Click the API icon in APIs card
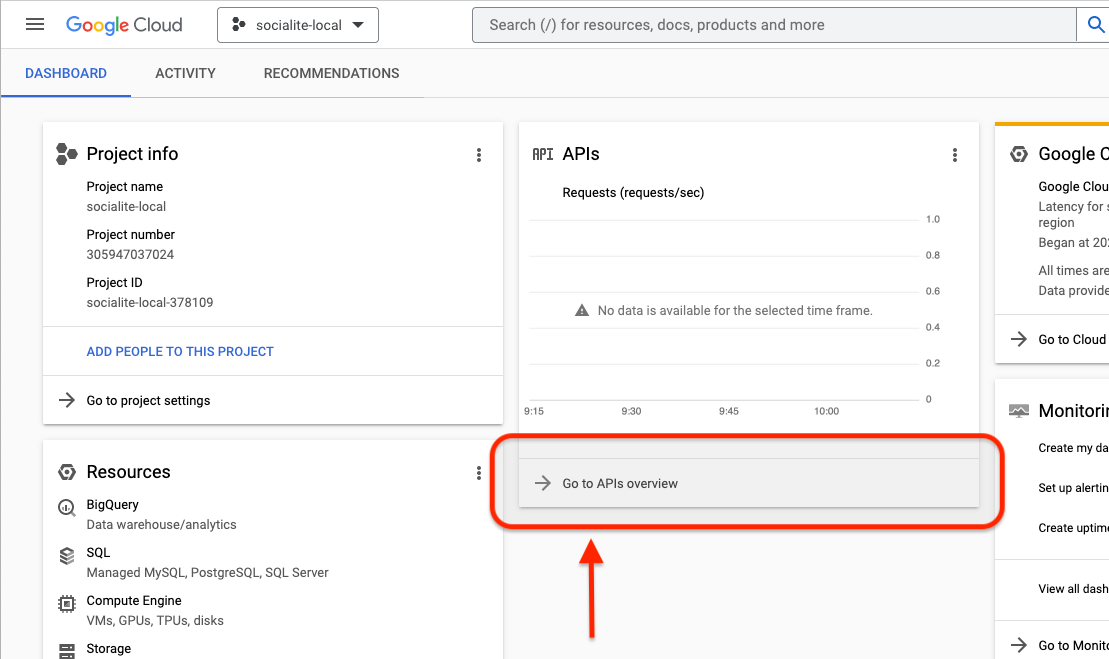The width and height of the screenshot is (1109, 659). click(x=542, y=154)
